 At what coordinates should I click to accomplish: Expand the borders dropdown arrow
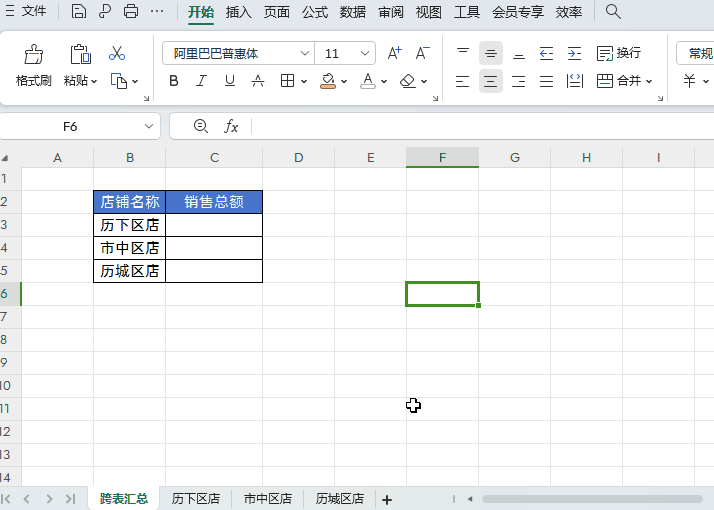[304, 82]
